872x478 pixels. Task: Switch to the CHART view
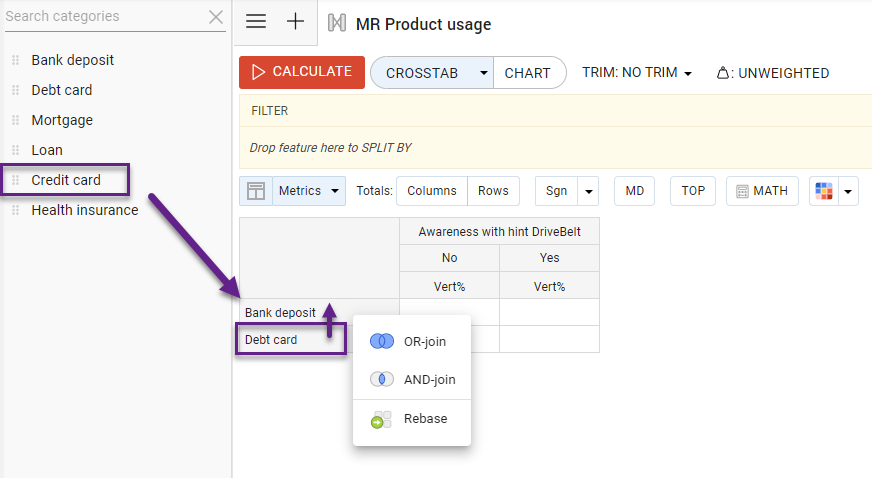tap(527, 73)
